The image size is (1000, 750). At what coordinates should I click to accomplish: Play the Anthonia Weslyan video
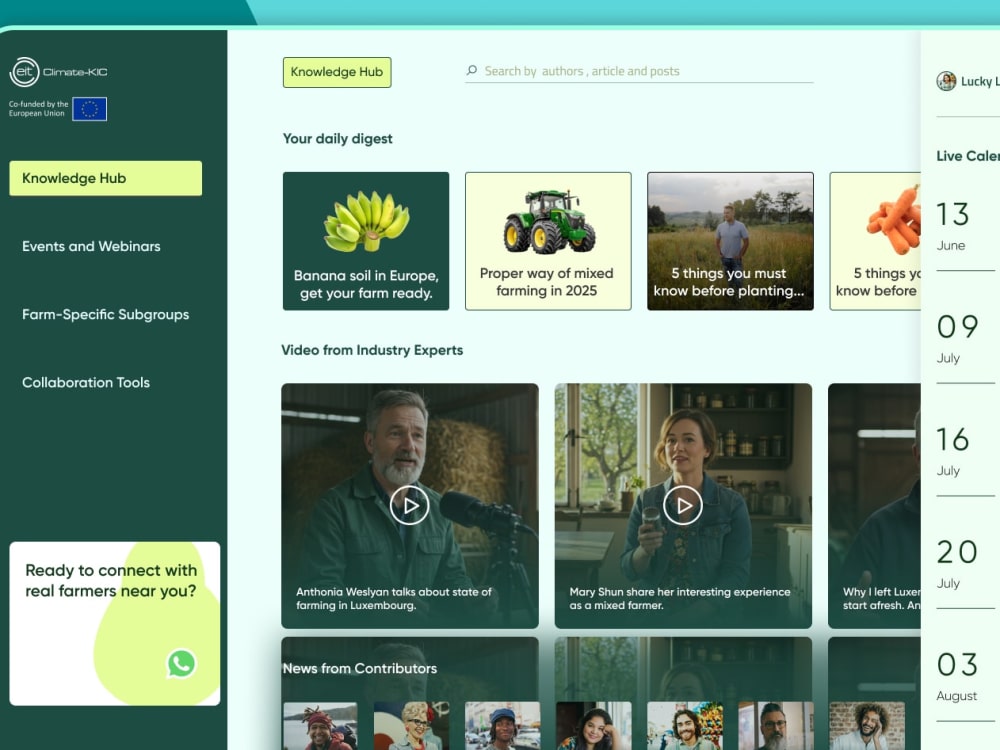click(x=409, y=505)
